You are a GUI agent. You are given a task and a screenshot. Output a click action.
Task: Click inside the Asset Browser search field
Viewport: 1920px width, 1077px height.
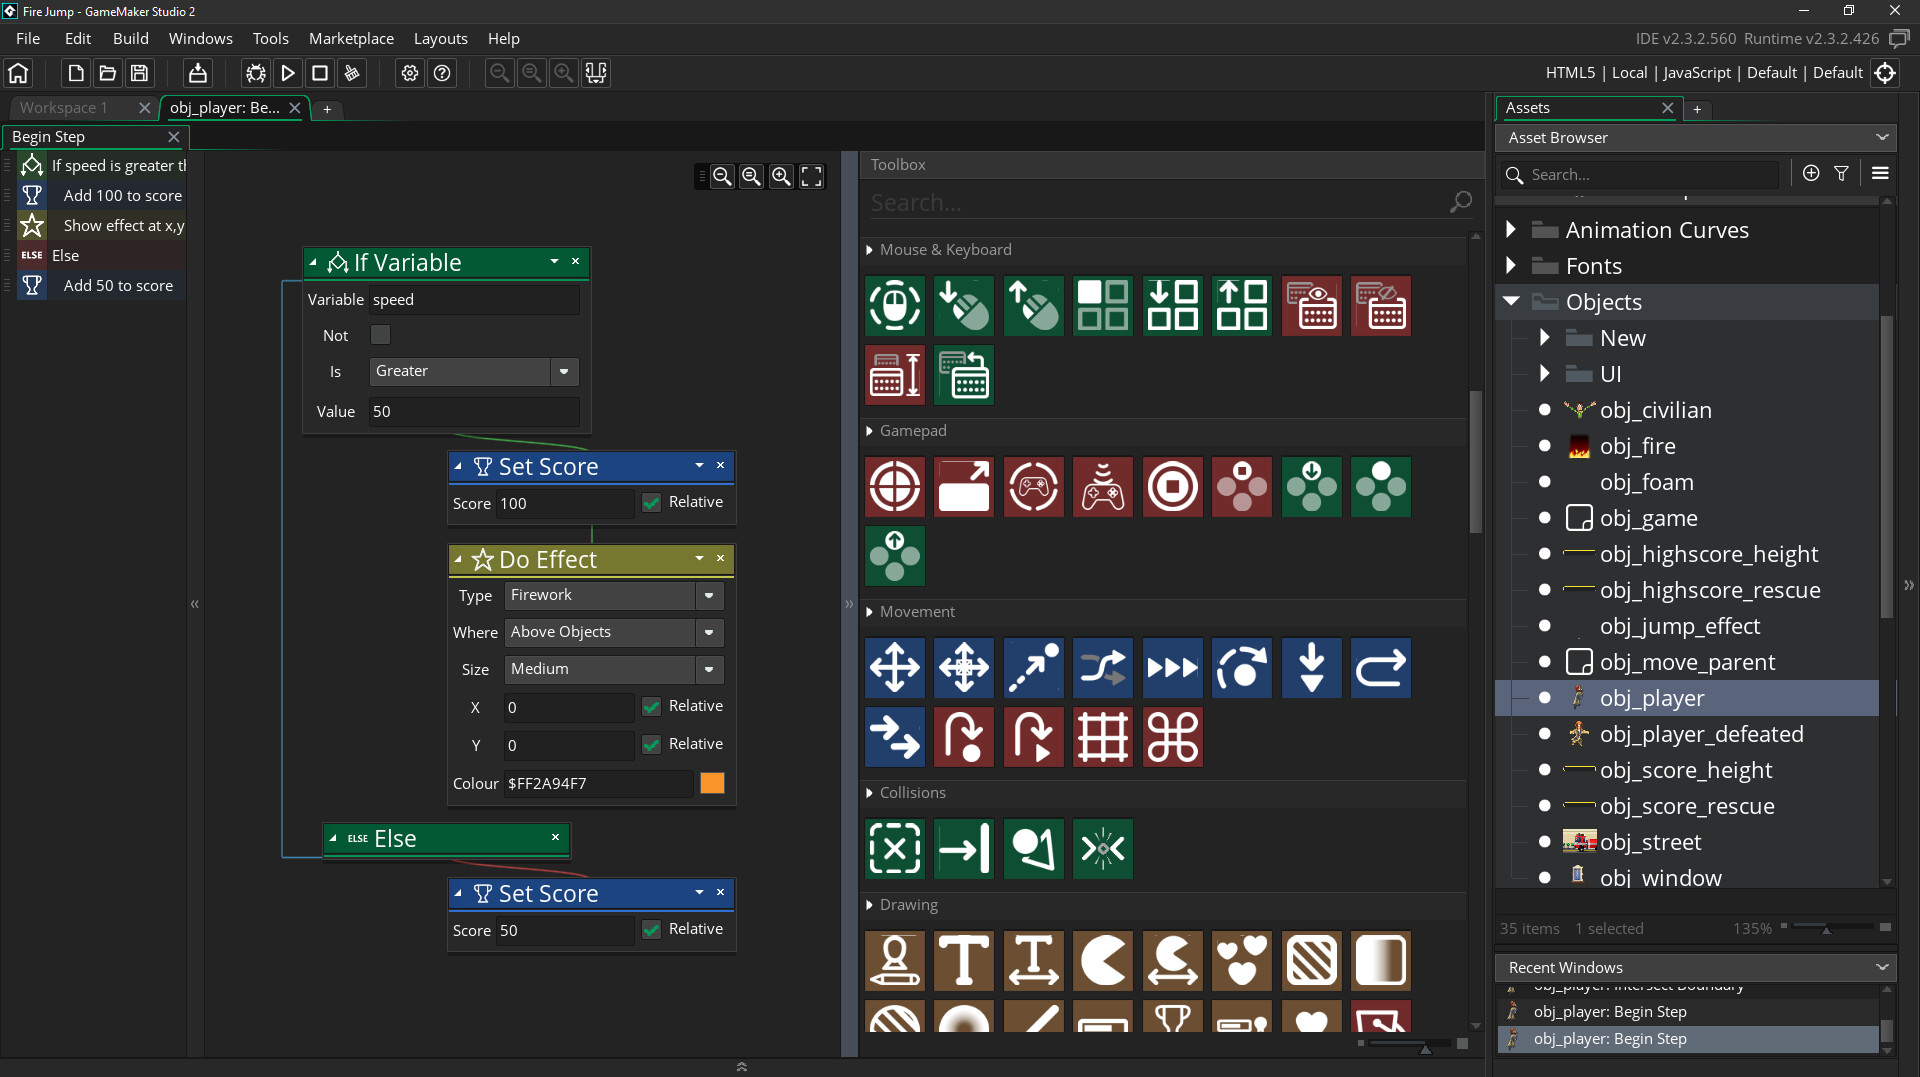click(x=1640, y=174)
